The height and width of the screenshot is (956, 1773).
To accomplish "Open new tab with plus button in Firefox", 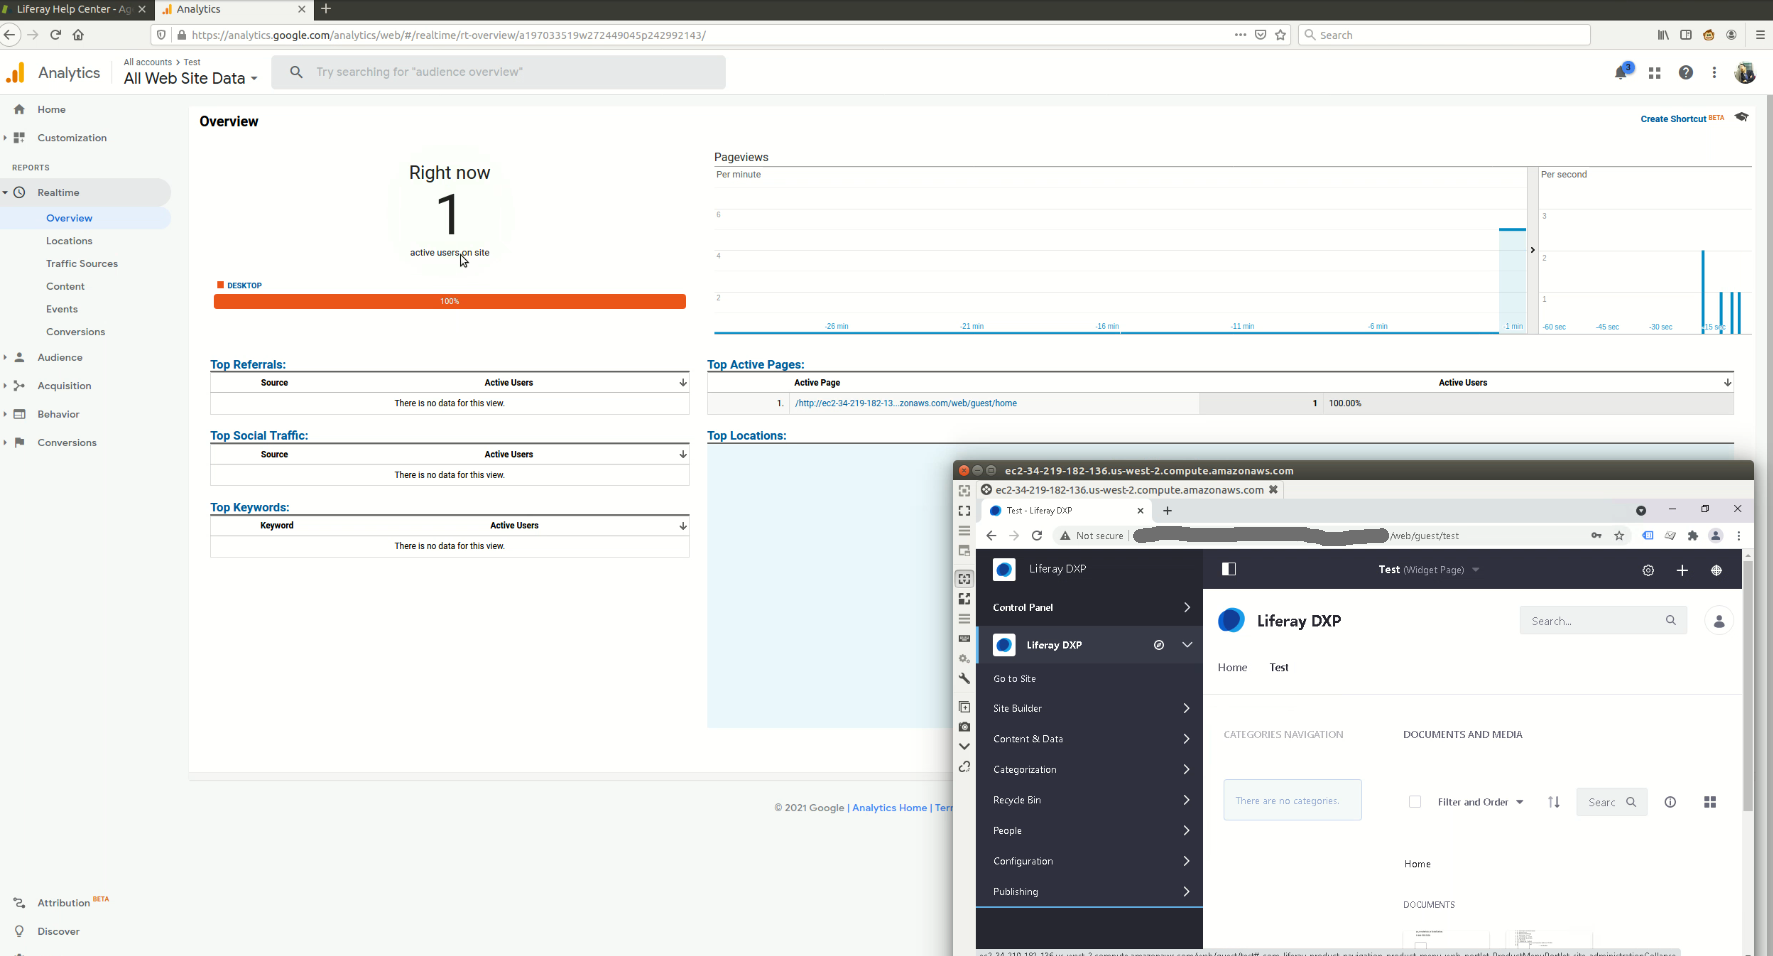I will [x=326, y=9].
